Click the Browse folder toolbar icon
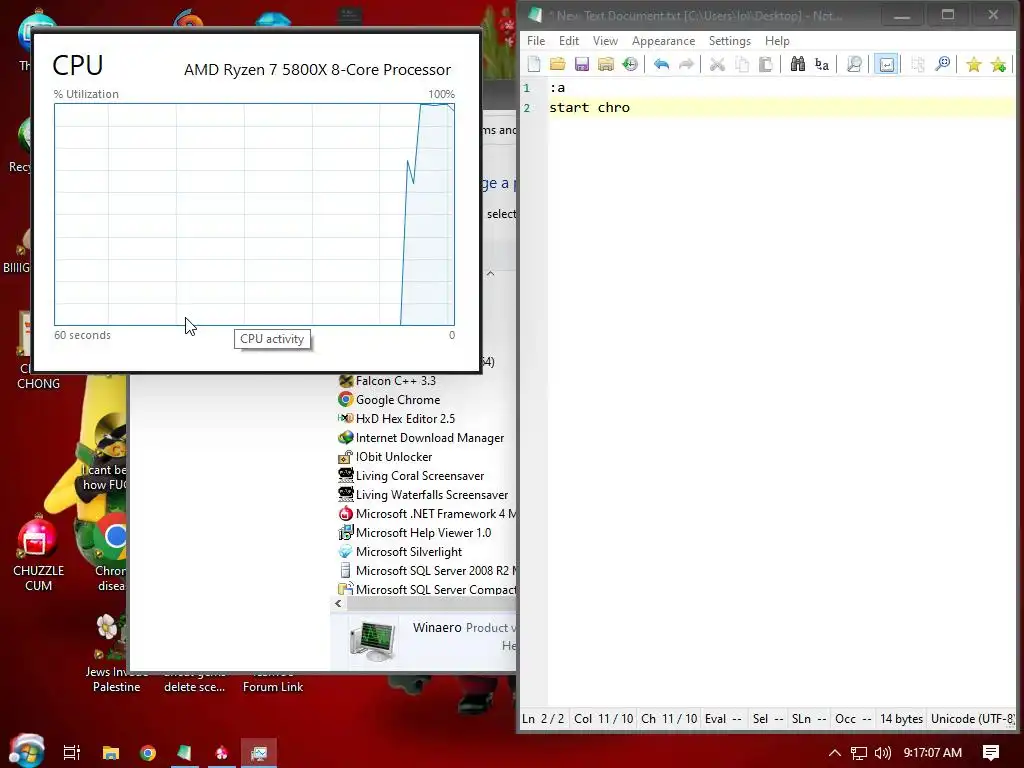 [606, 64]
